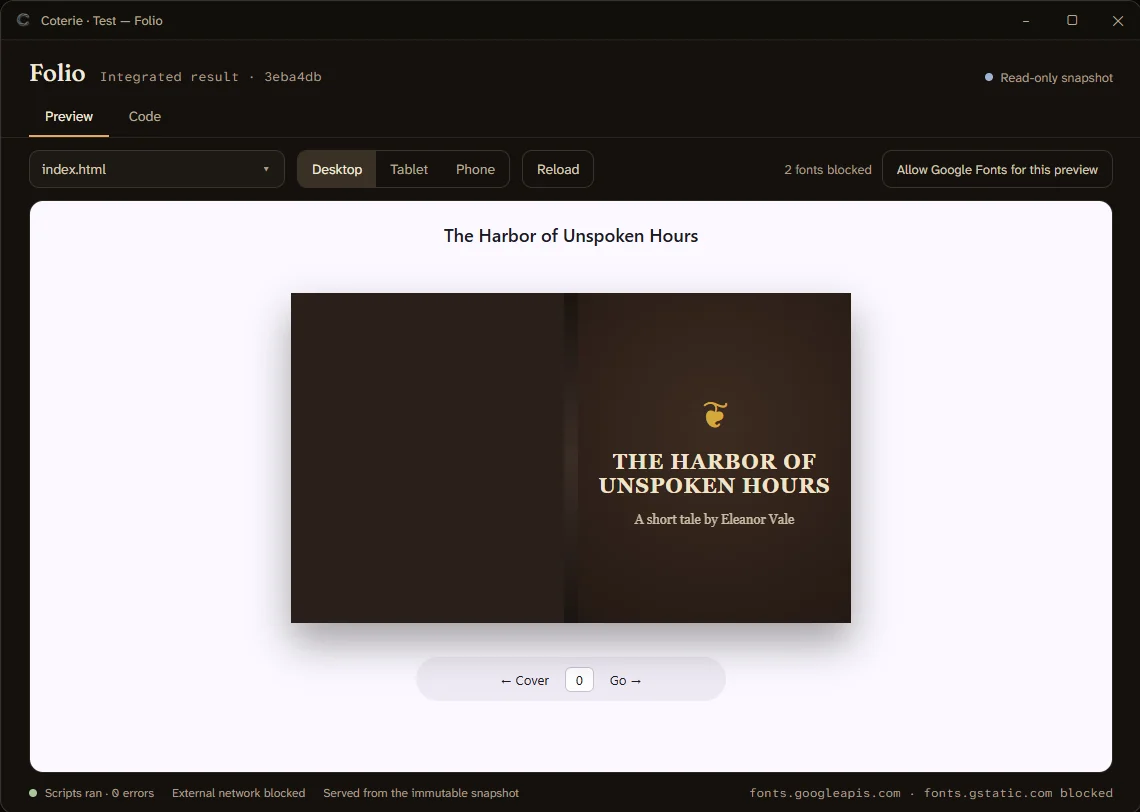Click the 'Scripts ran · 0 errors' status
The image size is (1140, 812).
92,793
